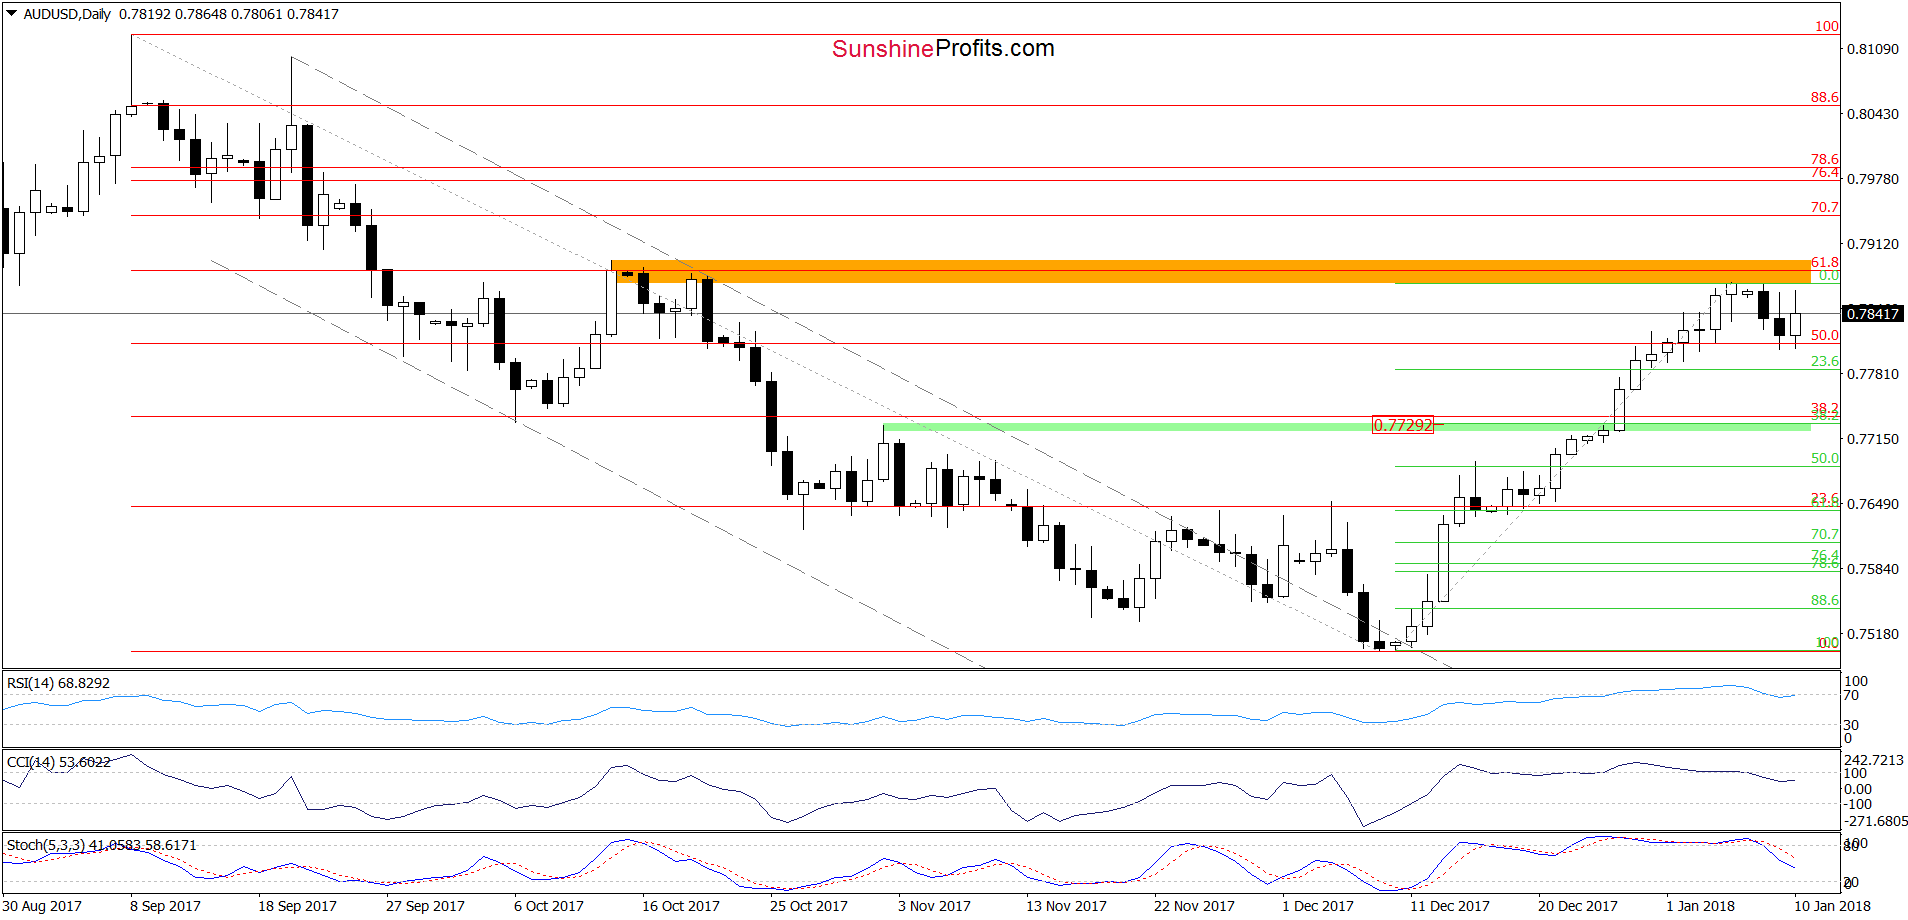
Task: Select the 0.75840 price axis label
Action: [1872, 569]
